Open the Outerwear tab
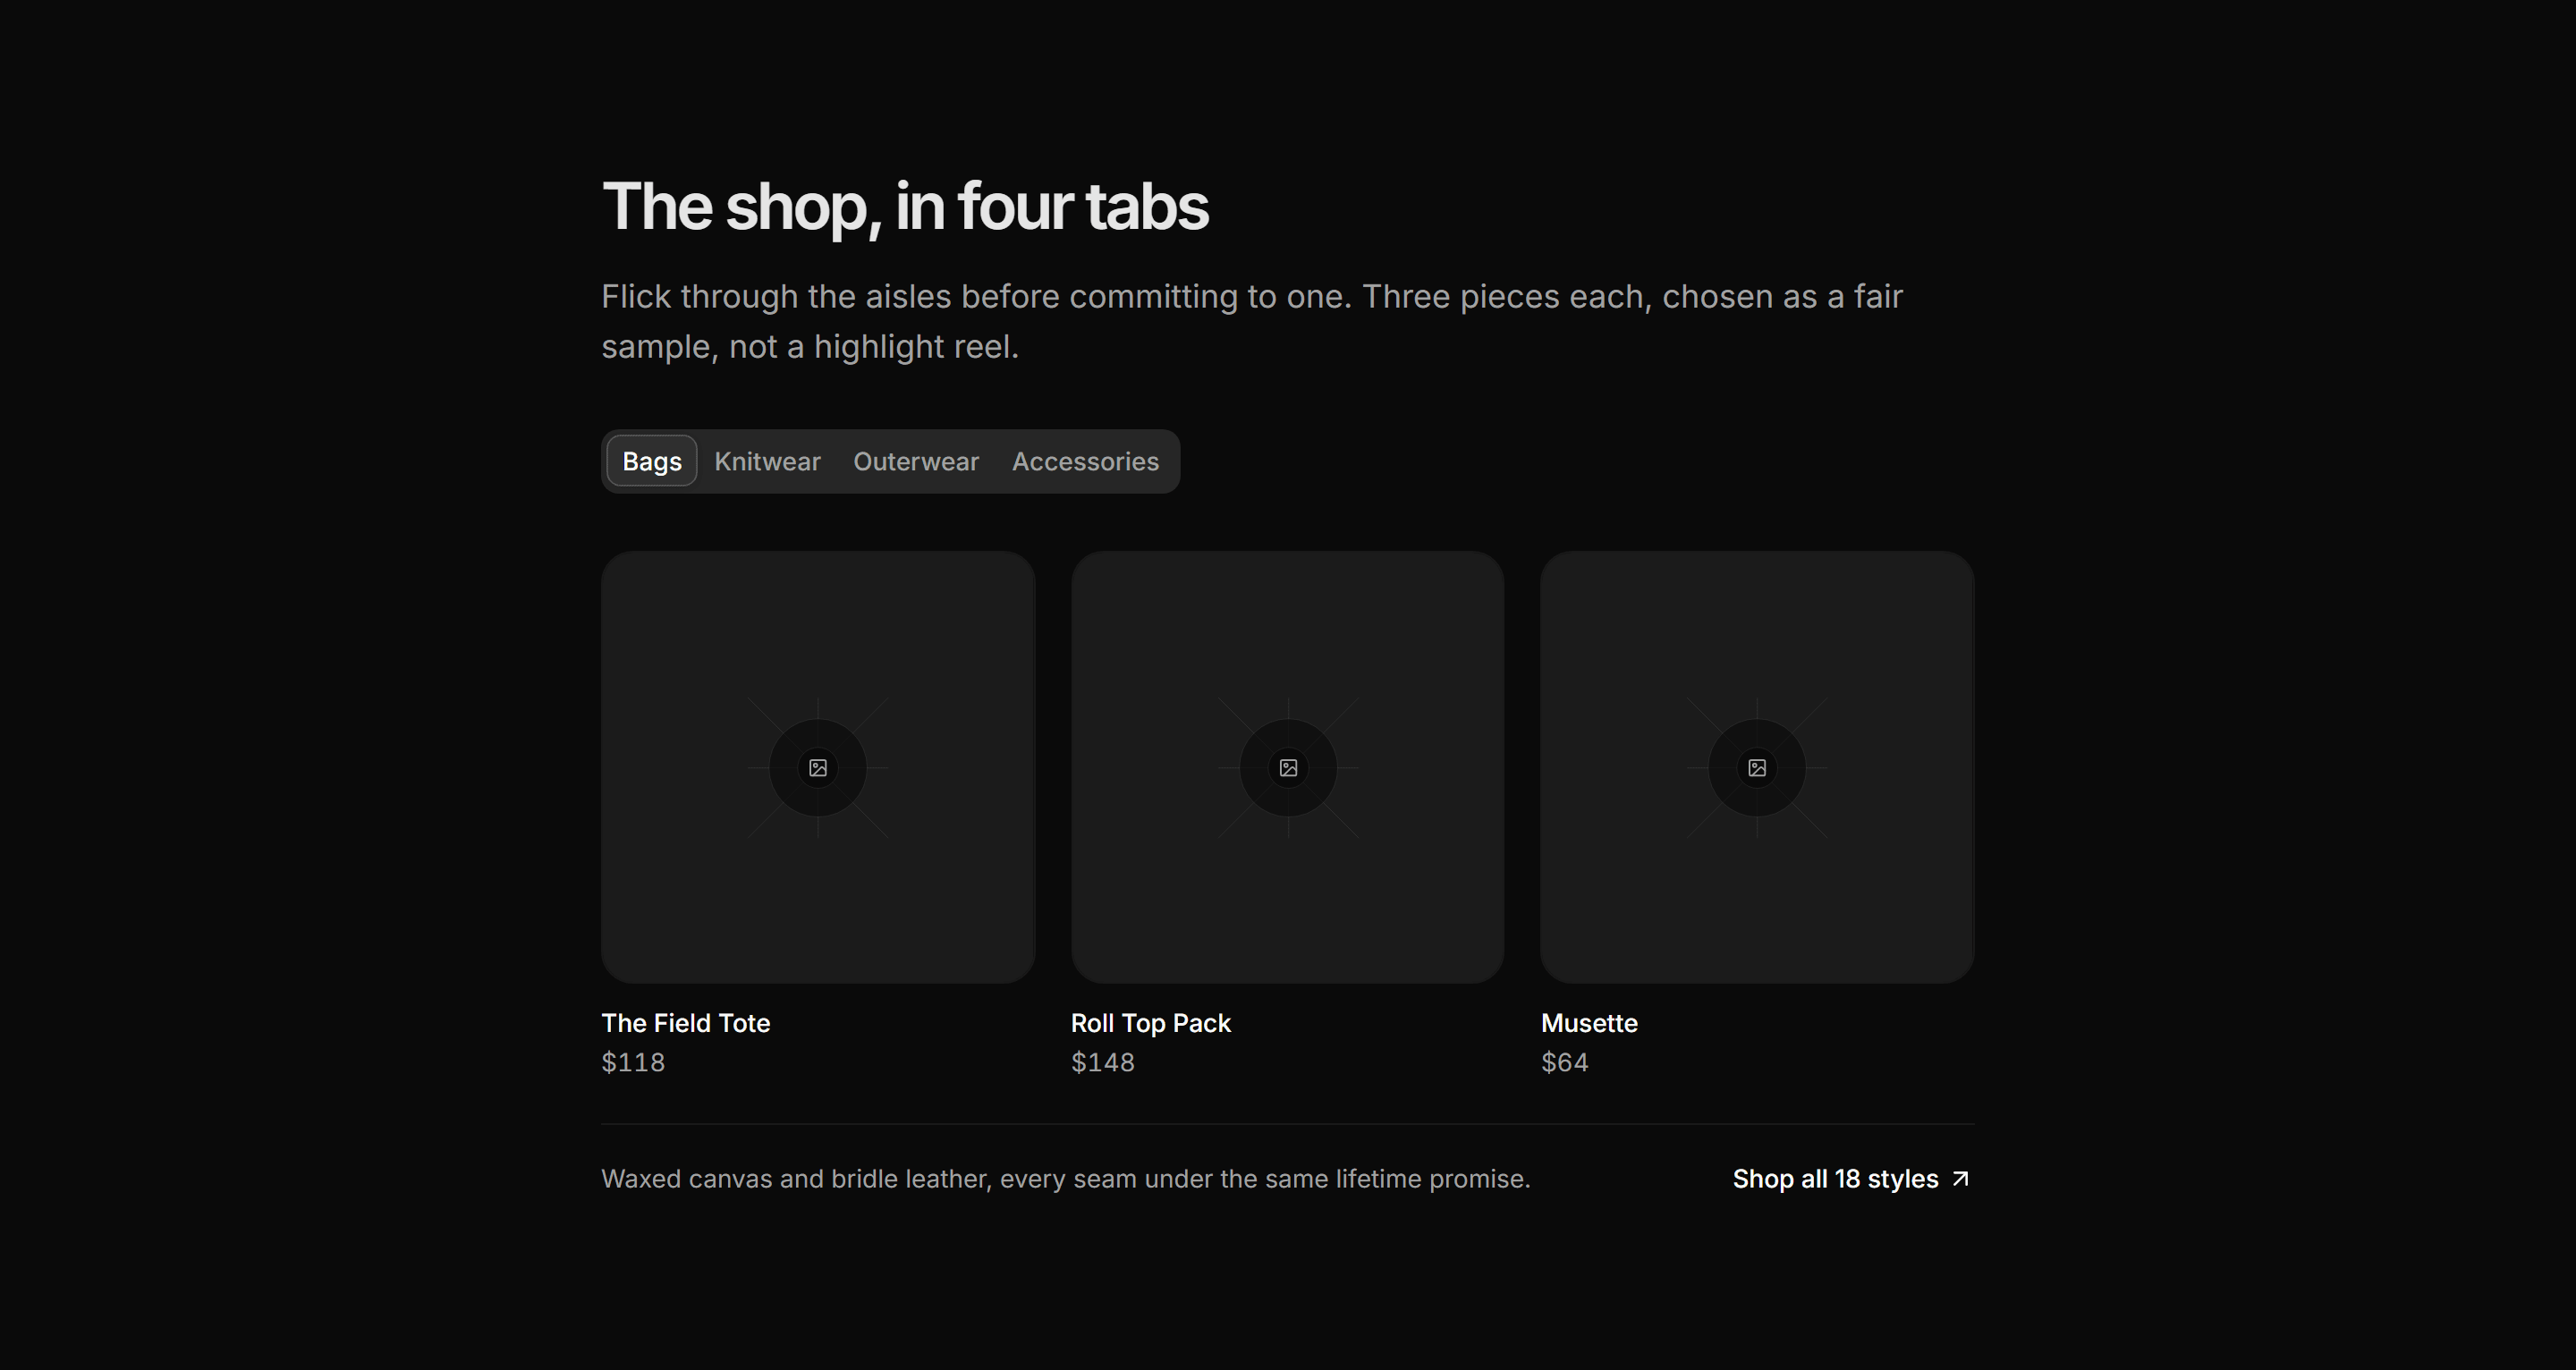 (x=916, y=461)
